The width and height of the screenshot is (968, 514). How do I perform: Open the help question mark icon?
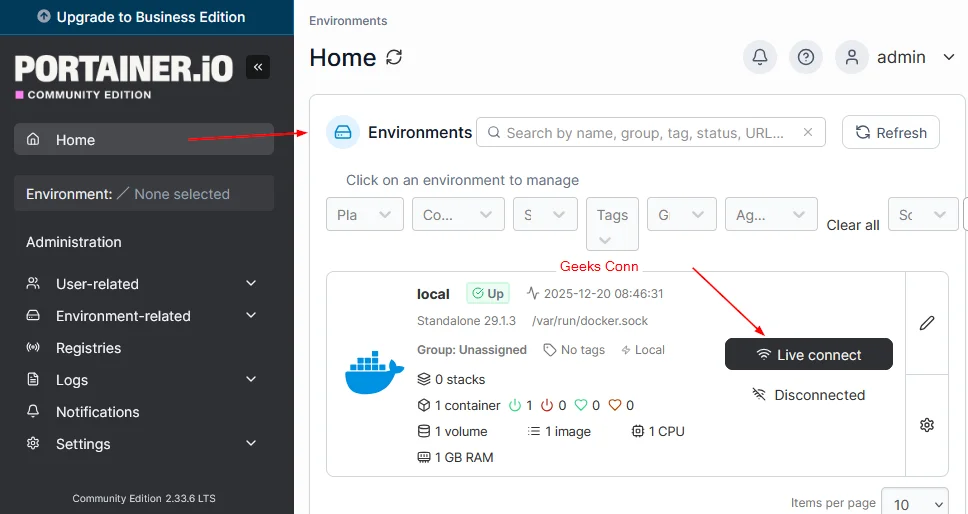[x=805, y=57]
